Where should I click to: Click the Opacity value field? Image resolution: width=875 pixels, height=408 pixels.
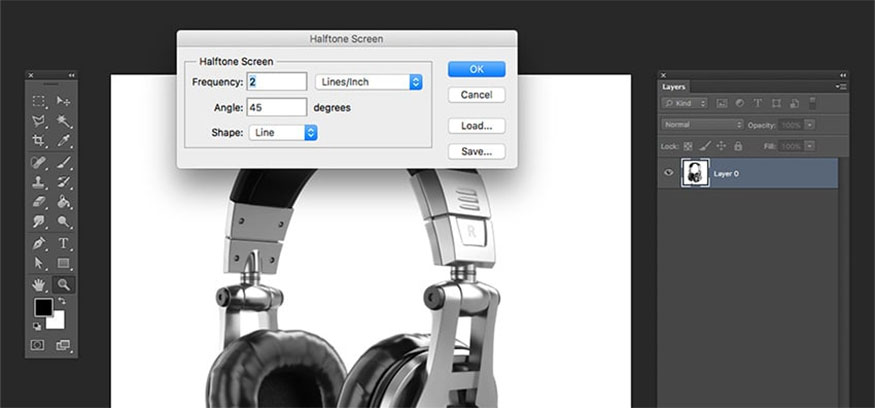(791, 125)
